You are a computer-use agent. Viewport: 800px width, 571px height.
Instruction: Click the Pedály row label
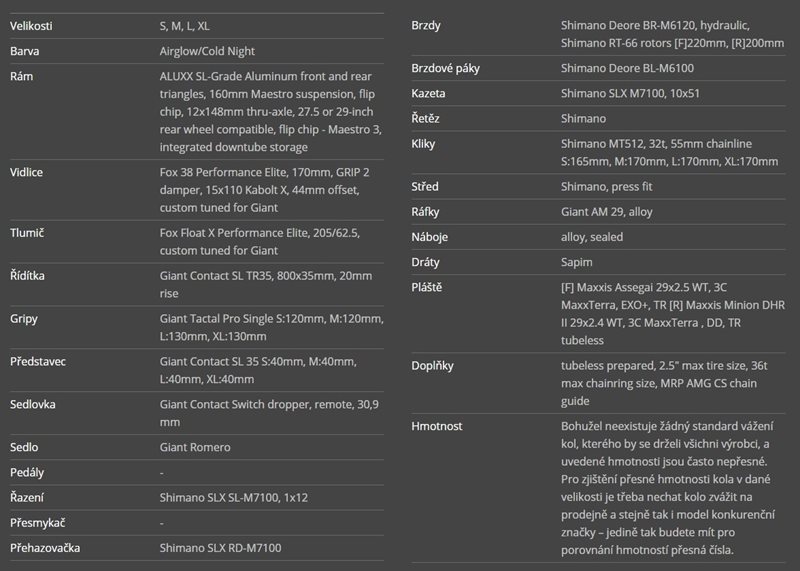tap(29, 472)
